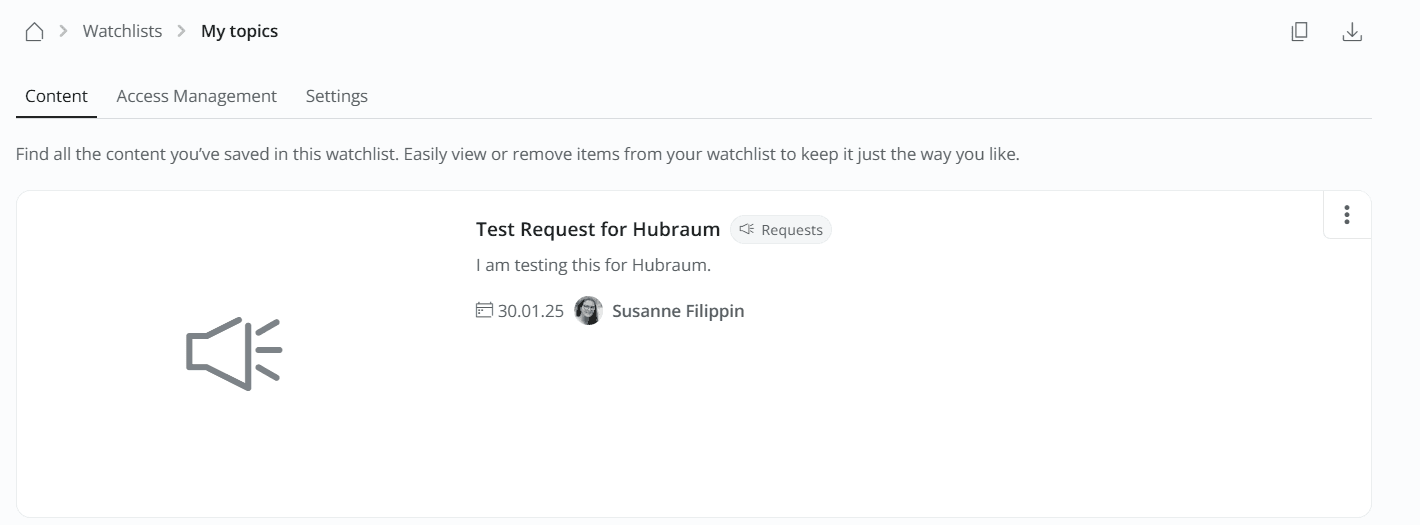
Task: Click the large megaphone placeholder image
Action: pos(234,353)
